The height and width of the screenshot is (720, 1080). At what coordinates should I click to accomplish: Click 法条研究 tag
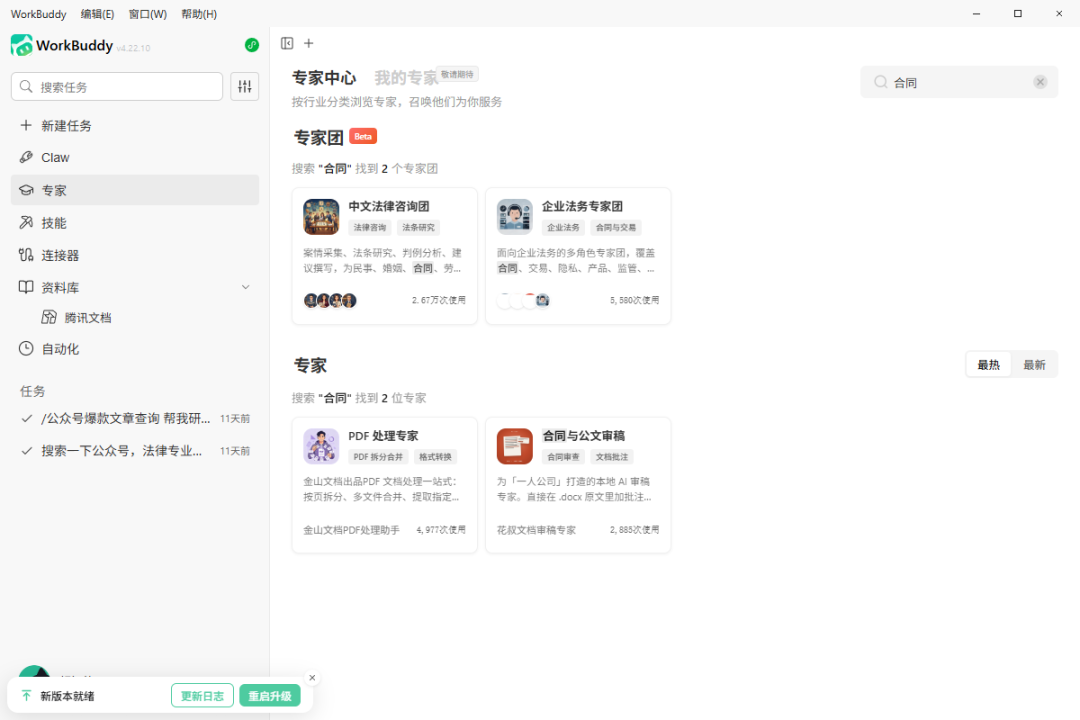pos(418,227)
